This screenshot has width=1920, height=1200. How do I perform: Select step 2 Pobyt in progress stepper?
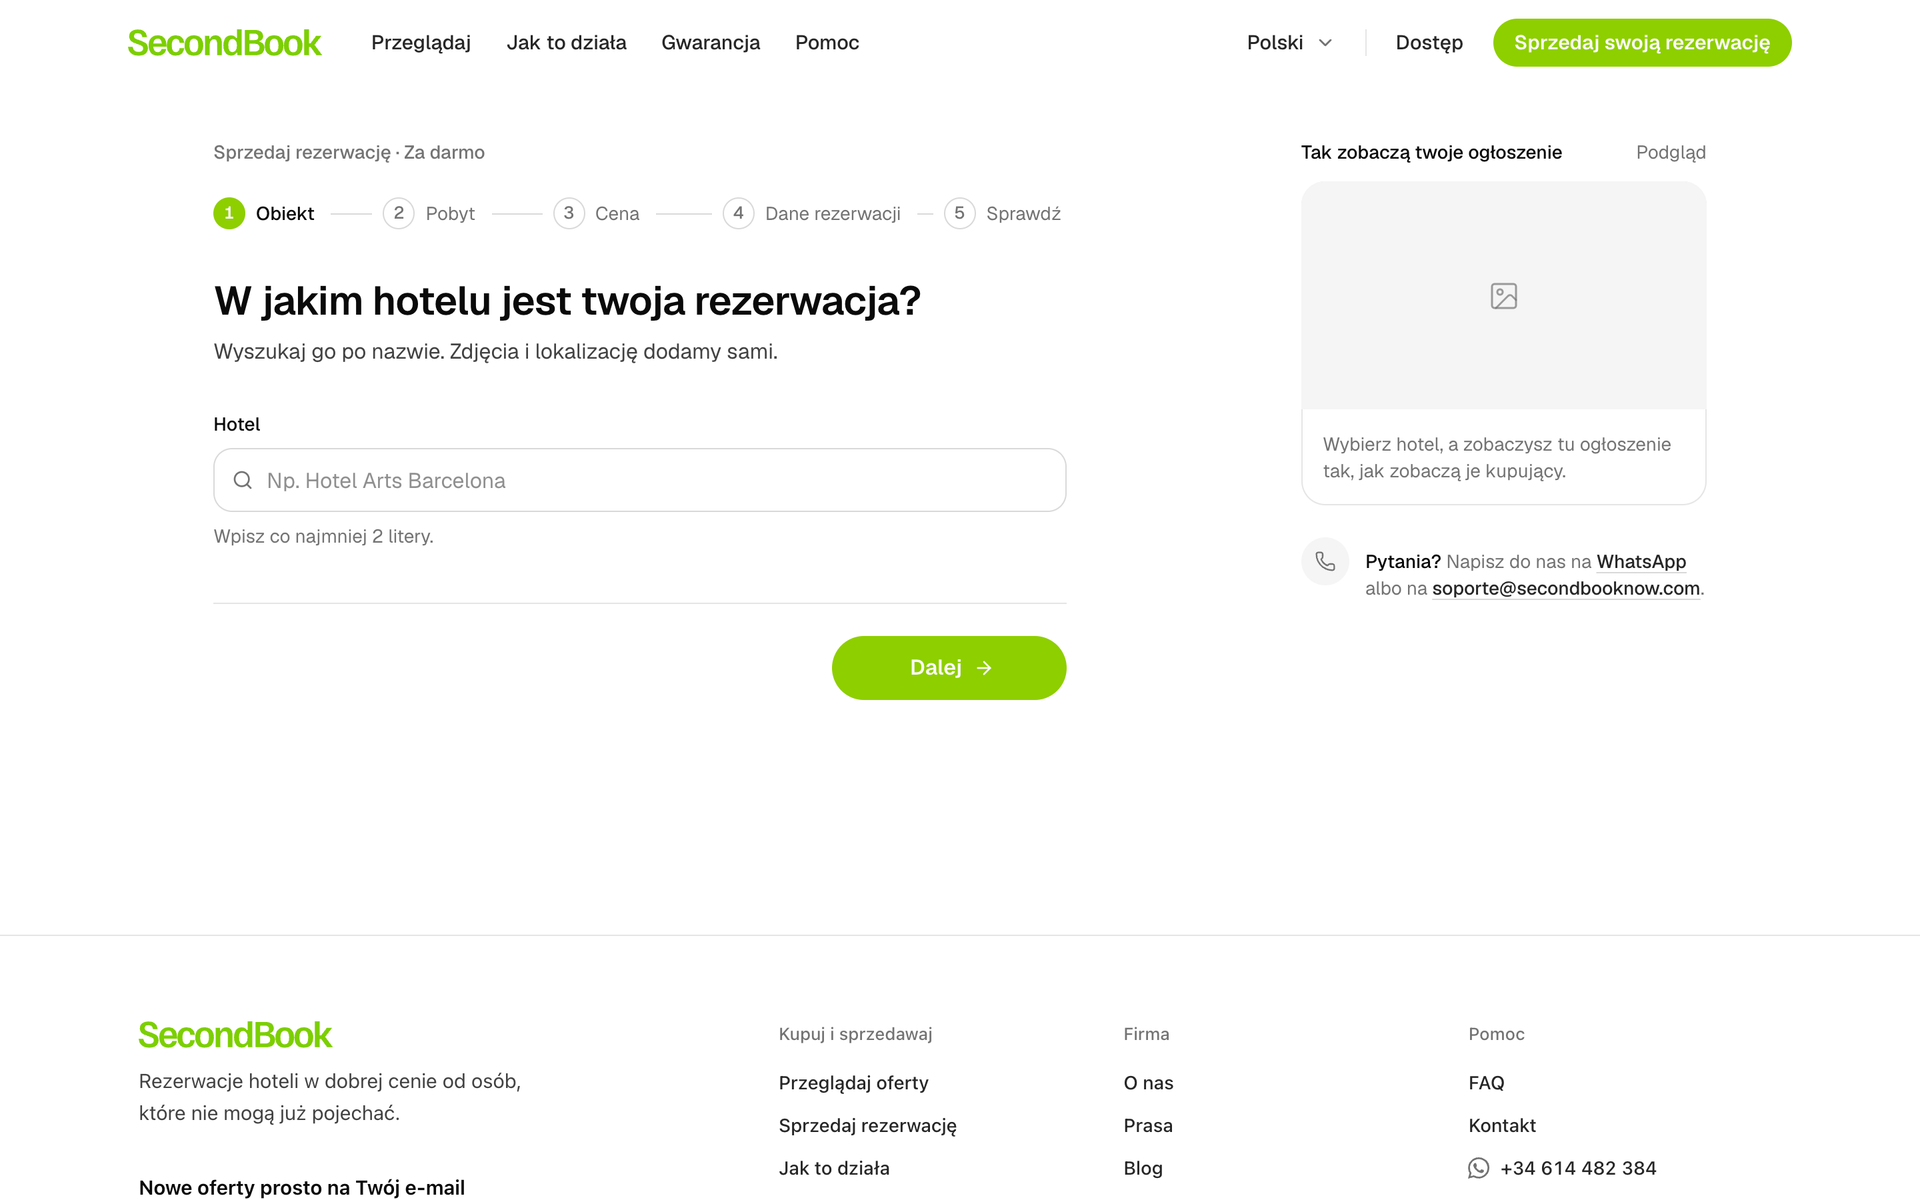click(x=429, y=213)
